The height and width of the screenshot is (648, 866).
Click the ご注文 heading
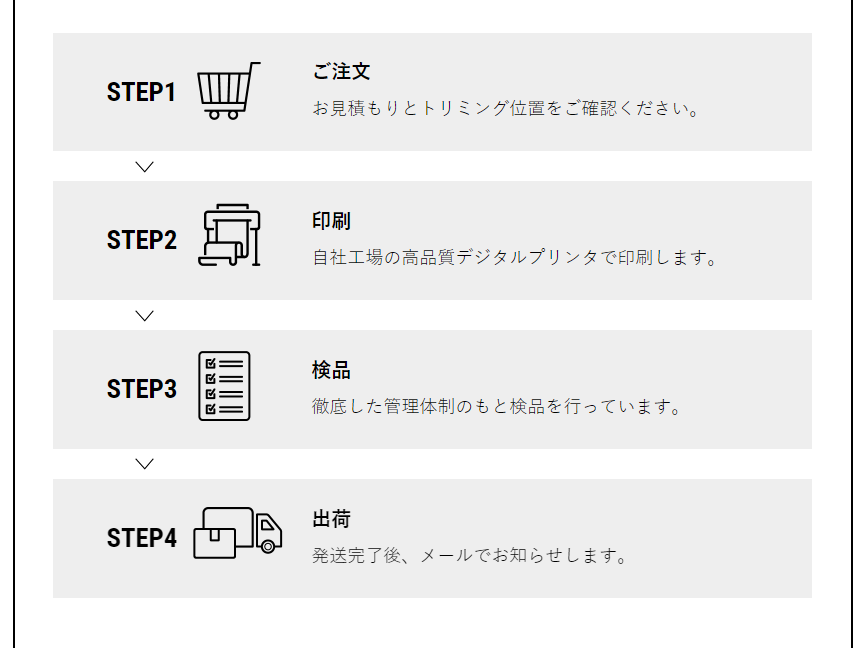point(341,72)
